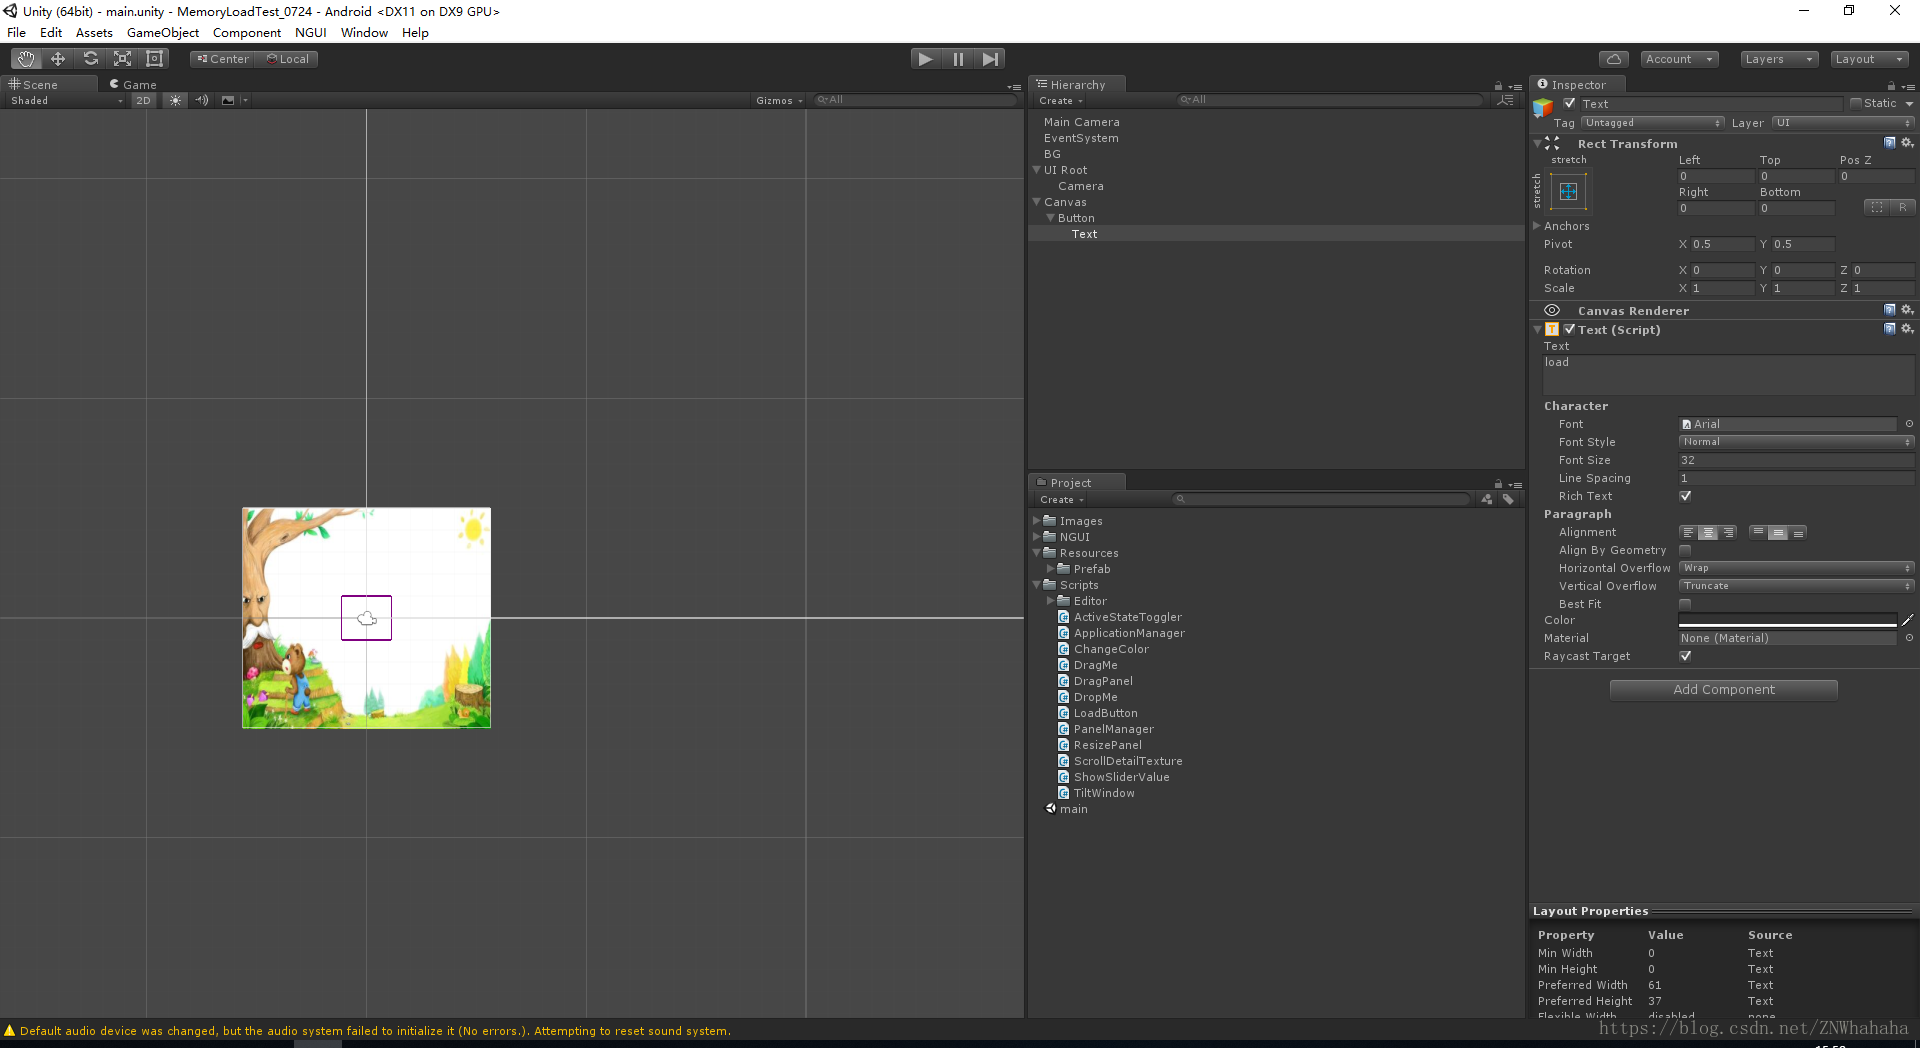1920x1048 pixels.
Task: Open the Font Style dropdown
Action: pos(1796,442)
